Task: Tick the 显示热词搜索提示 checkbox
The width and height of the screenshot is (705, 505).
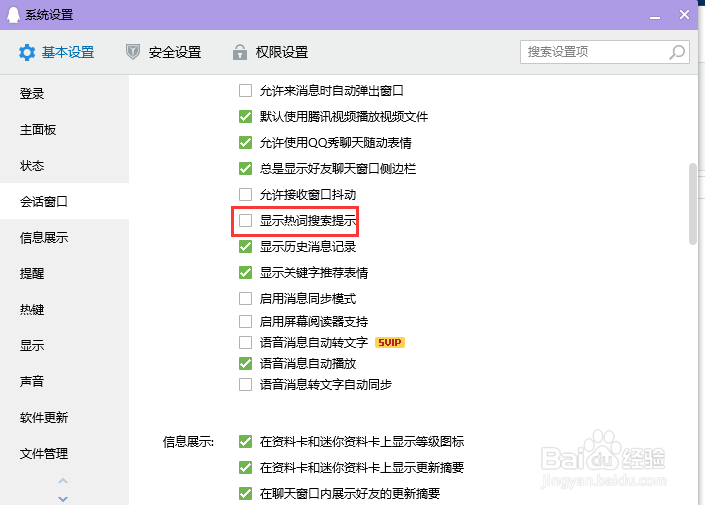Action: (x=245, y=221)
